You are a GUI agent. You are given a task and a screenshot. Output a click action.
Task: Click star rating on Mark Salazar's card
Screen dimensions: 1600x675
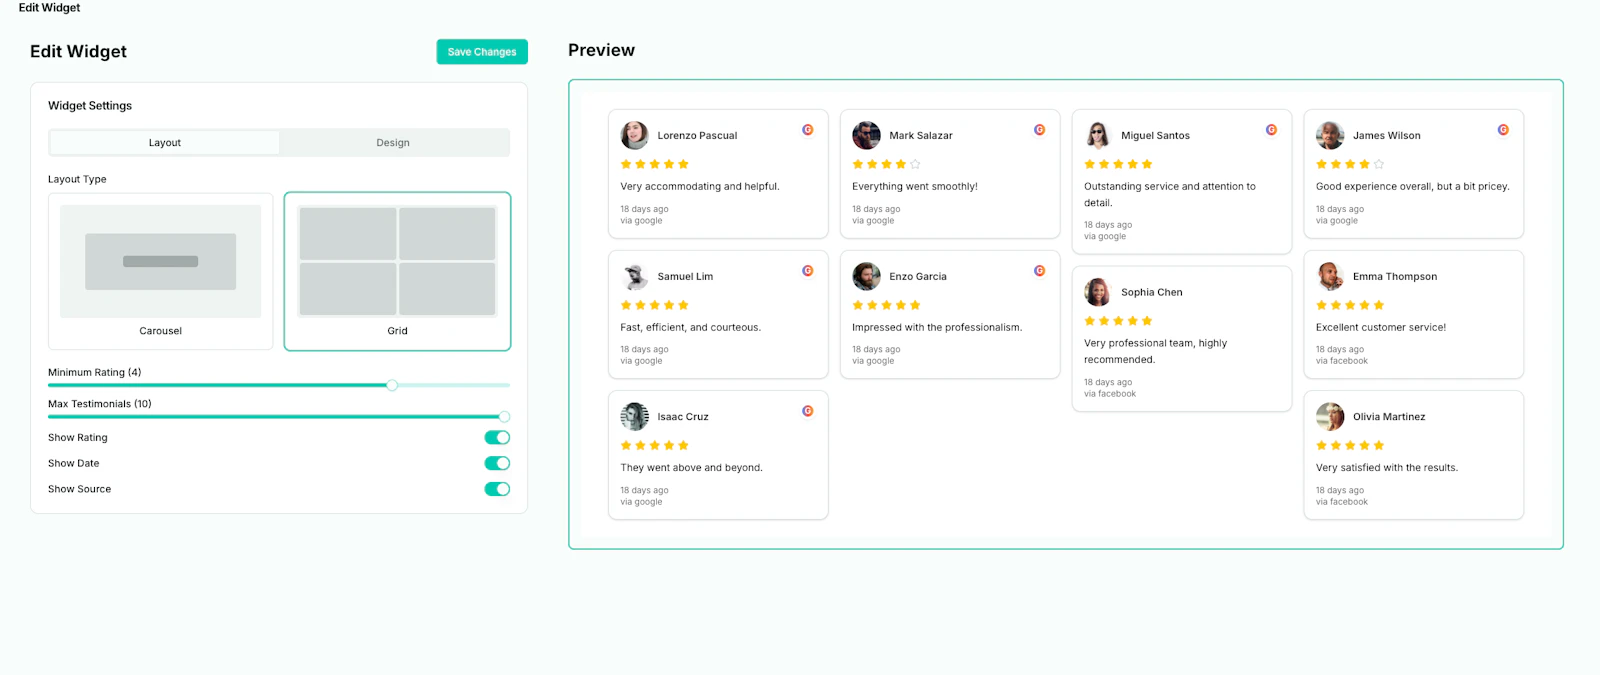pyautogui.click(x=886, y=164)
